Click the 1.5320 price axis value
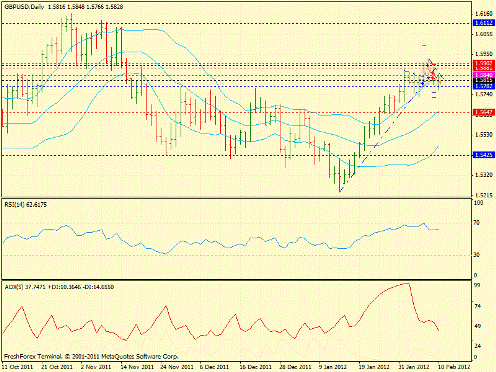This screenshot has height=372, width=496. [484, 175]
